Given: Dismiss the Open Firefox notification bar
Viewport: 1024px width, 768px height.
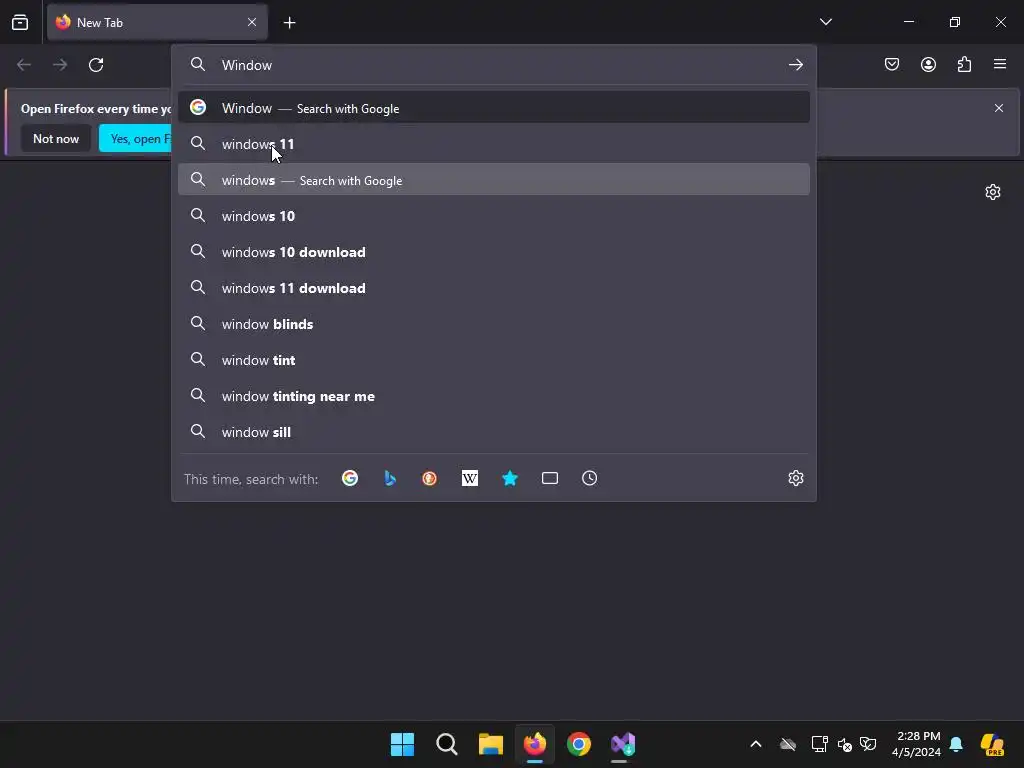Looking at the screenshot, I should pyautogui.click(x=999, y=108).
